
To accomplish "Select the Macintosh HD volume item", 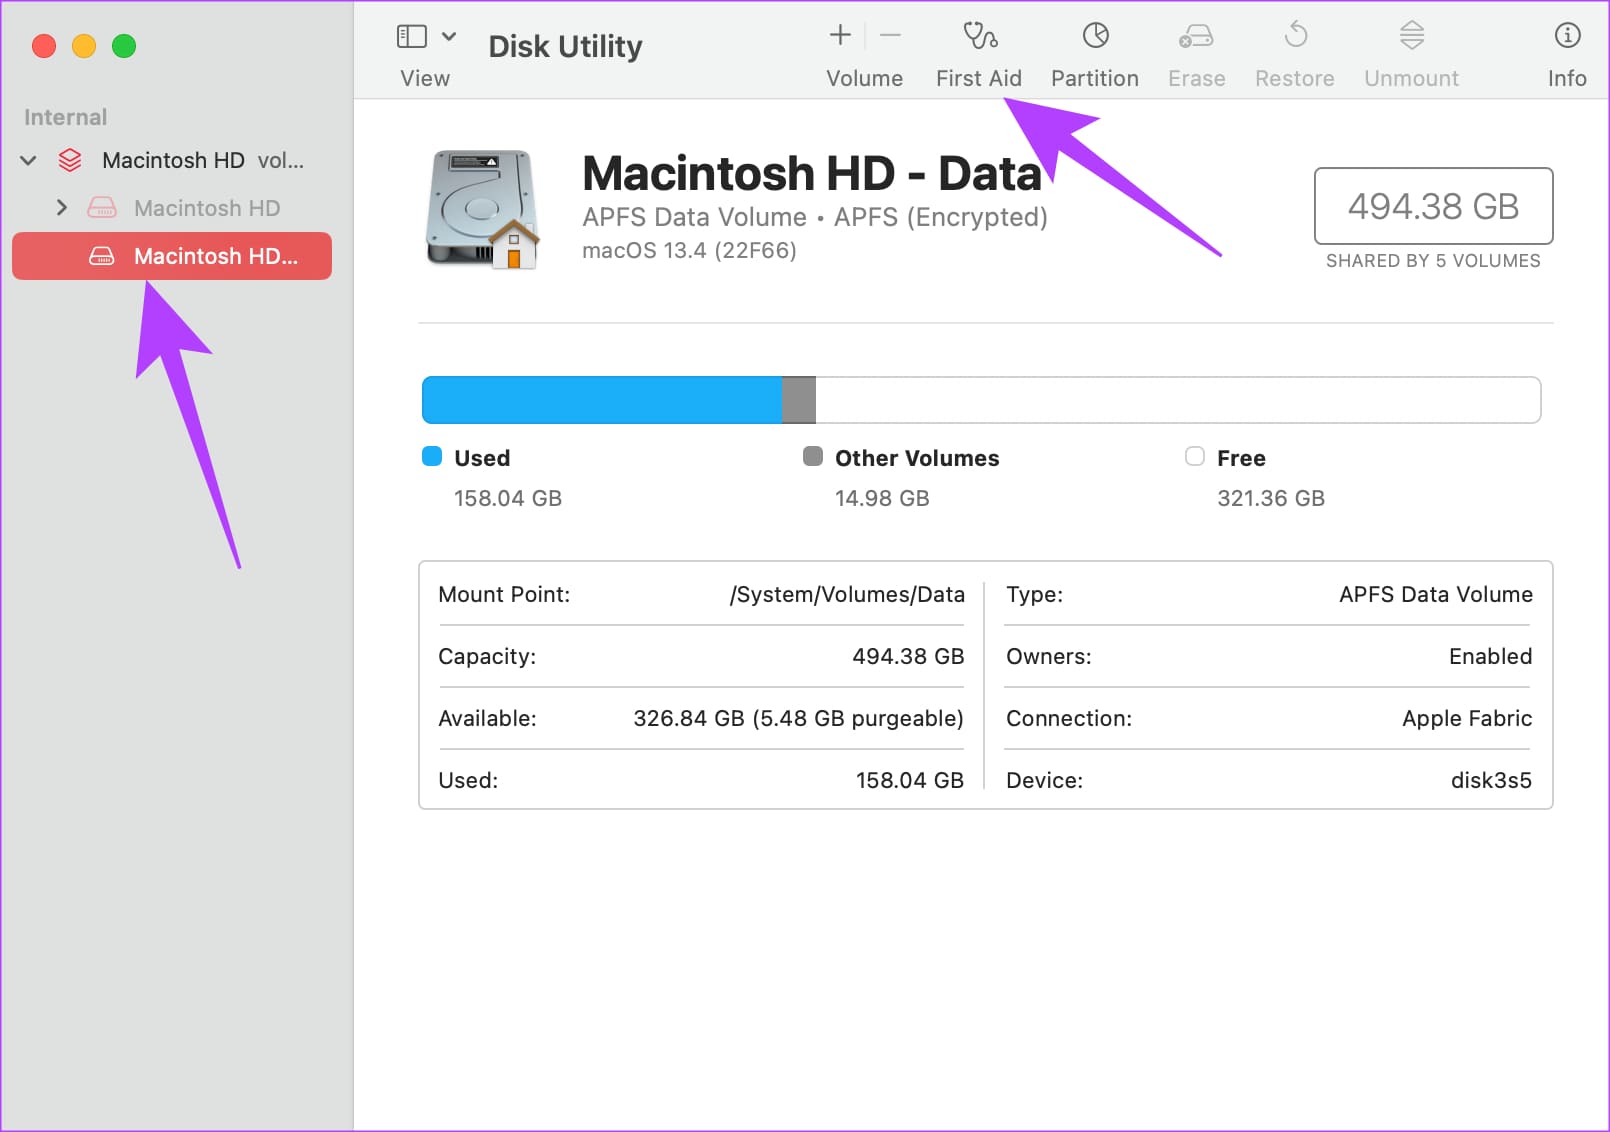I will (206, 208).
